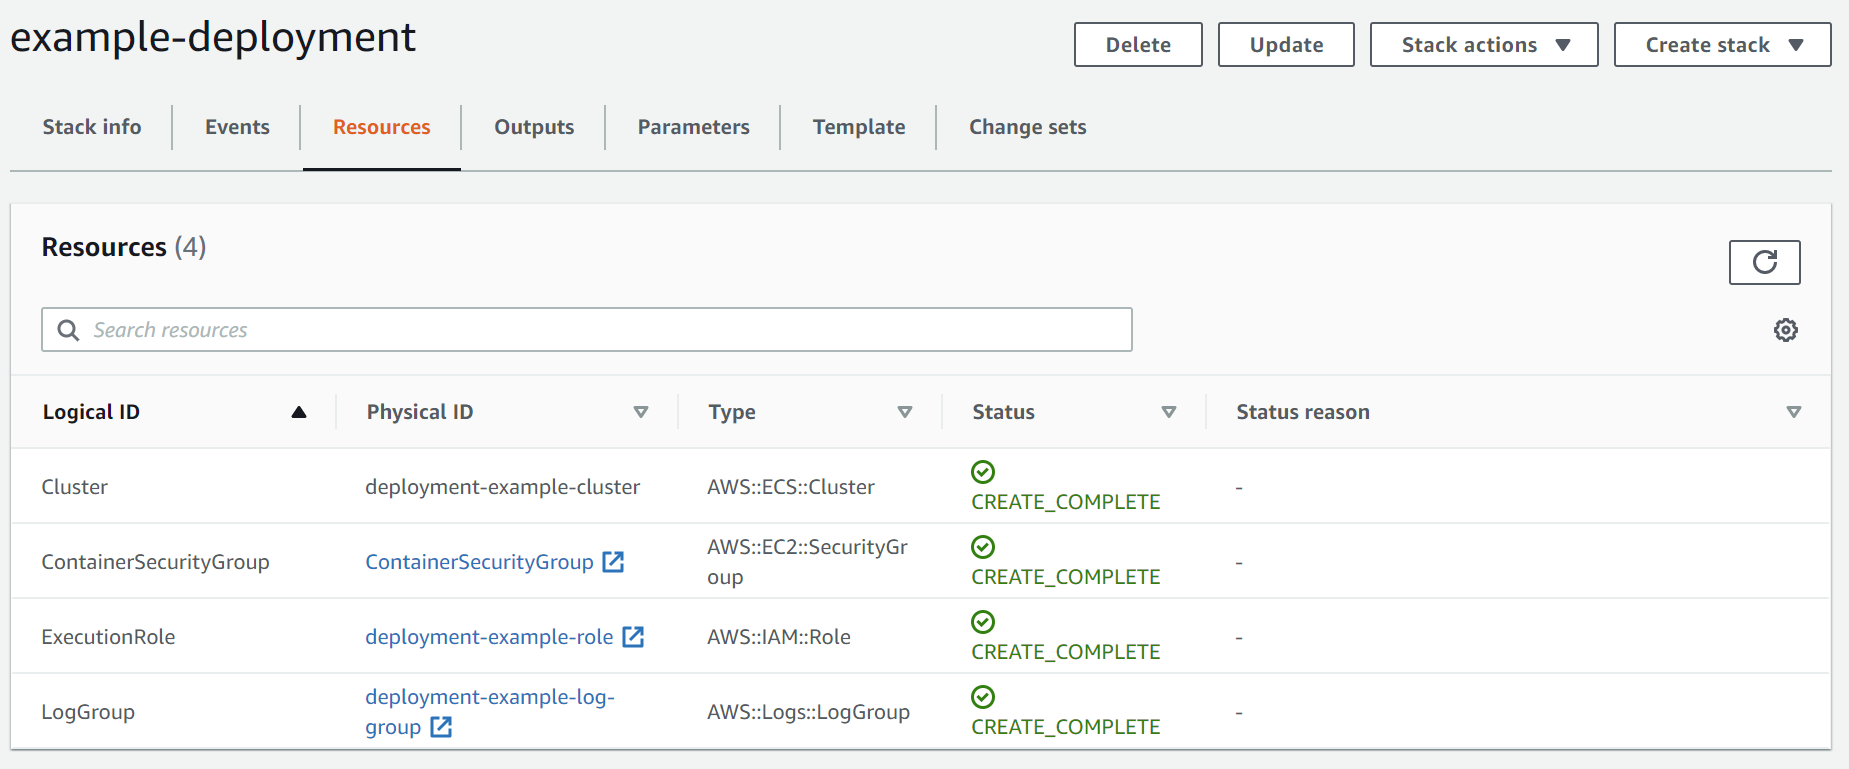Sort by Type column arrow

click(905, 412)
